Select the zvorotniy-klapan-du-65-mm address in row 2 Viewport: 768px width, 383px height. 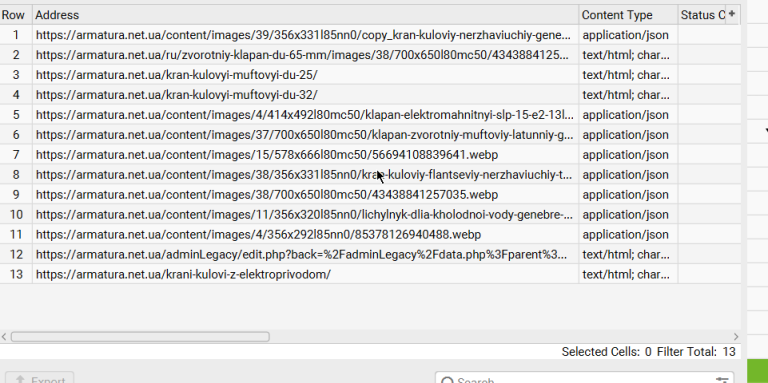click(x=306, y=55)
